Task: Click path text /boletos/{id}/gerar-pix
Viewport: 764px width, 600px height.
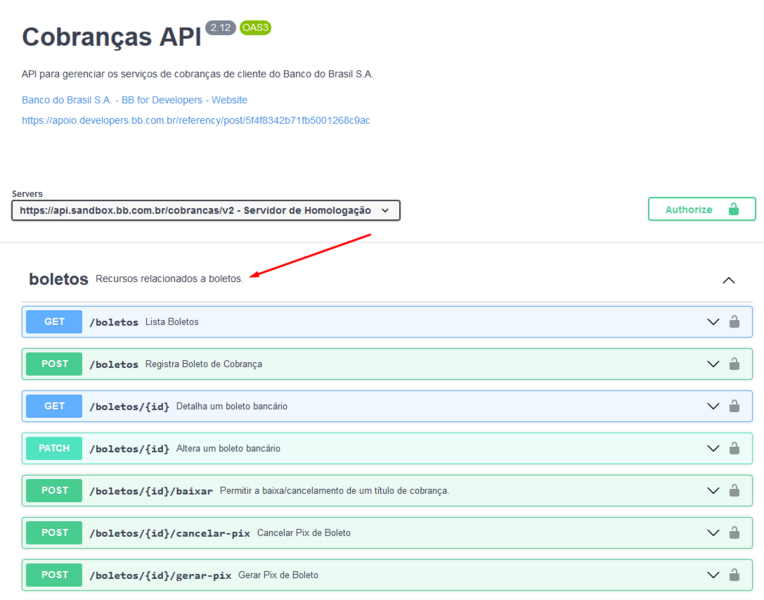Action: click(x=160, y=576)
